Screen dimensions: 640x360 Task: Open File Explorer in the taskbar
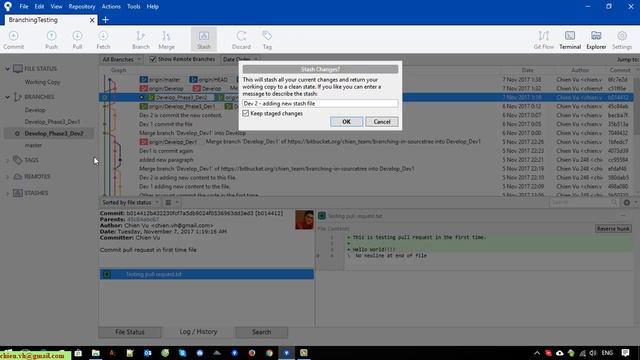point(96,353)
